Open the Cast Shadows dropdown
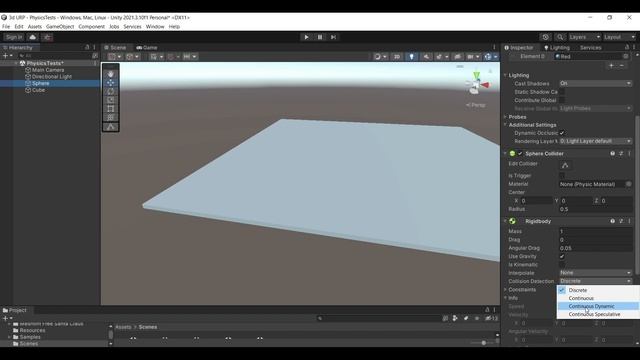 (596, 83)
